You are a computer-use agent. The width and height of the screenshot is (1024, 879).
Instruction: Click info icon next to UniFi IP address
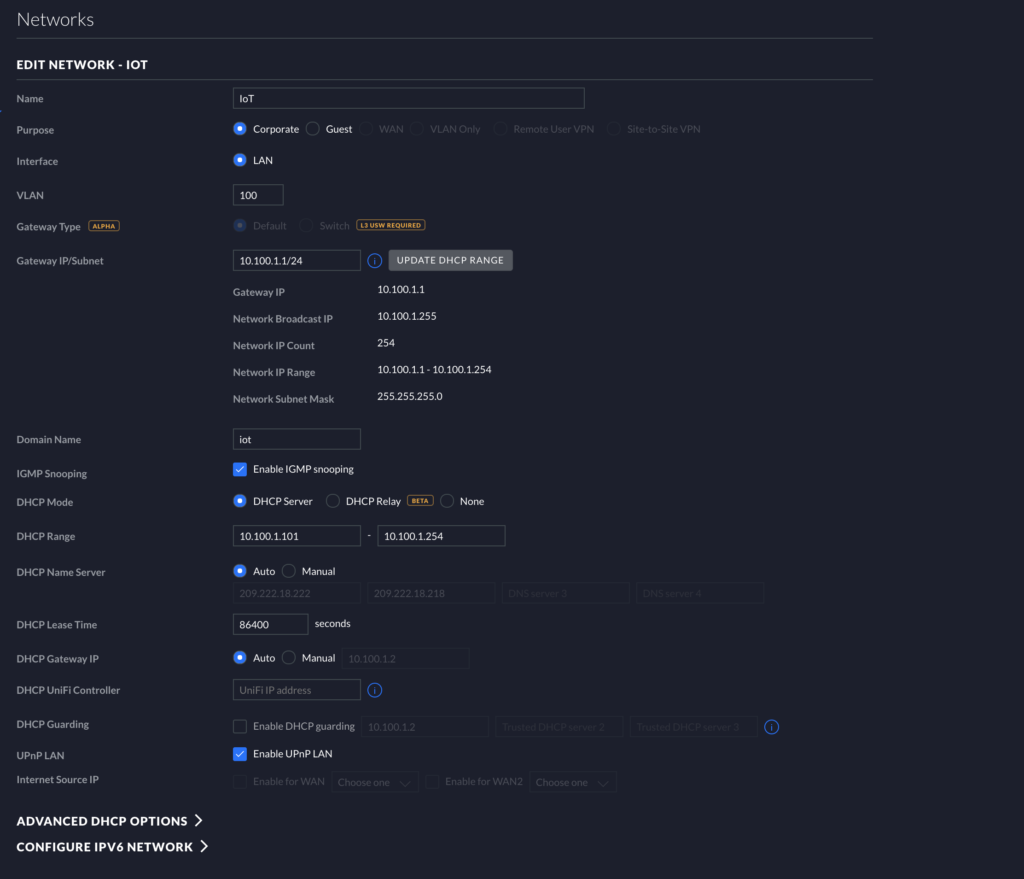click(x=375, y=690)
